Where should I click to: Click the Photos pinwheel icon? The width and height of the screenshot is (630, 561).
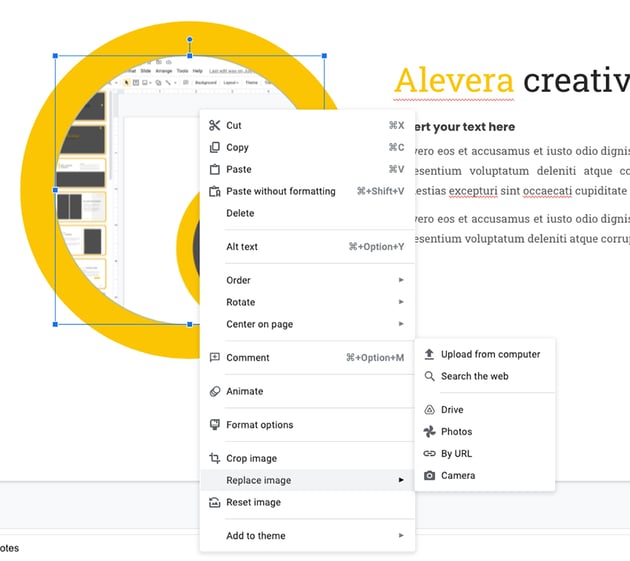click(x=429, y=432)
